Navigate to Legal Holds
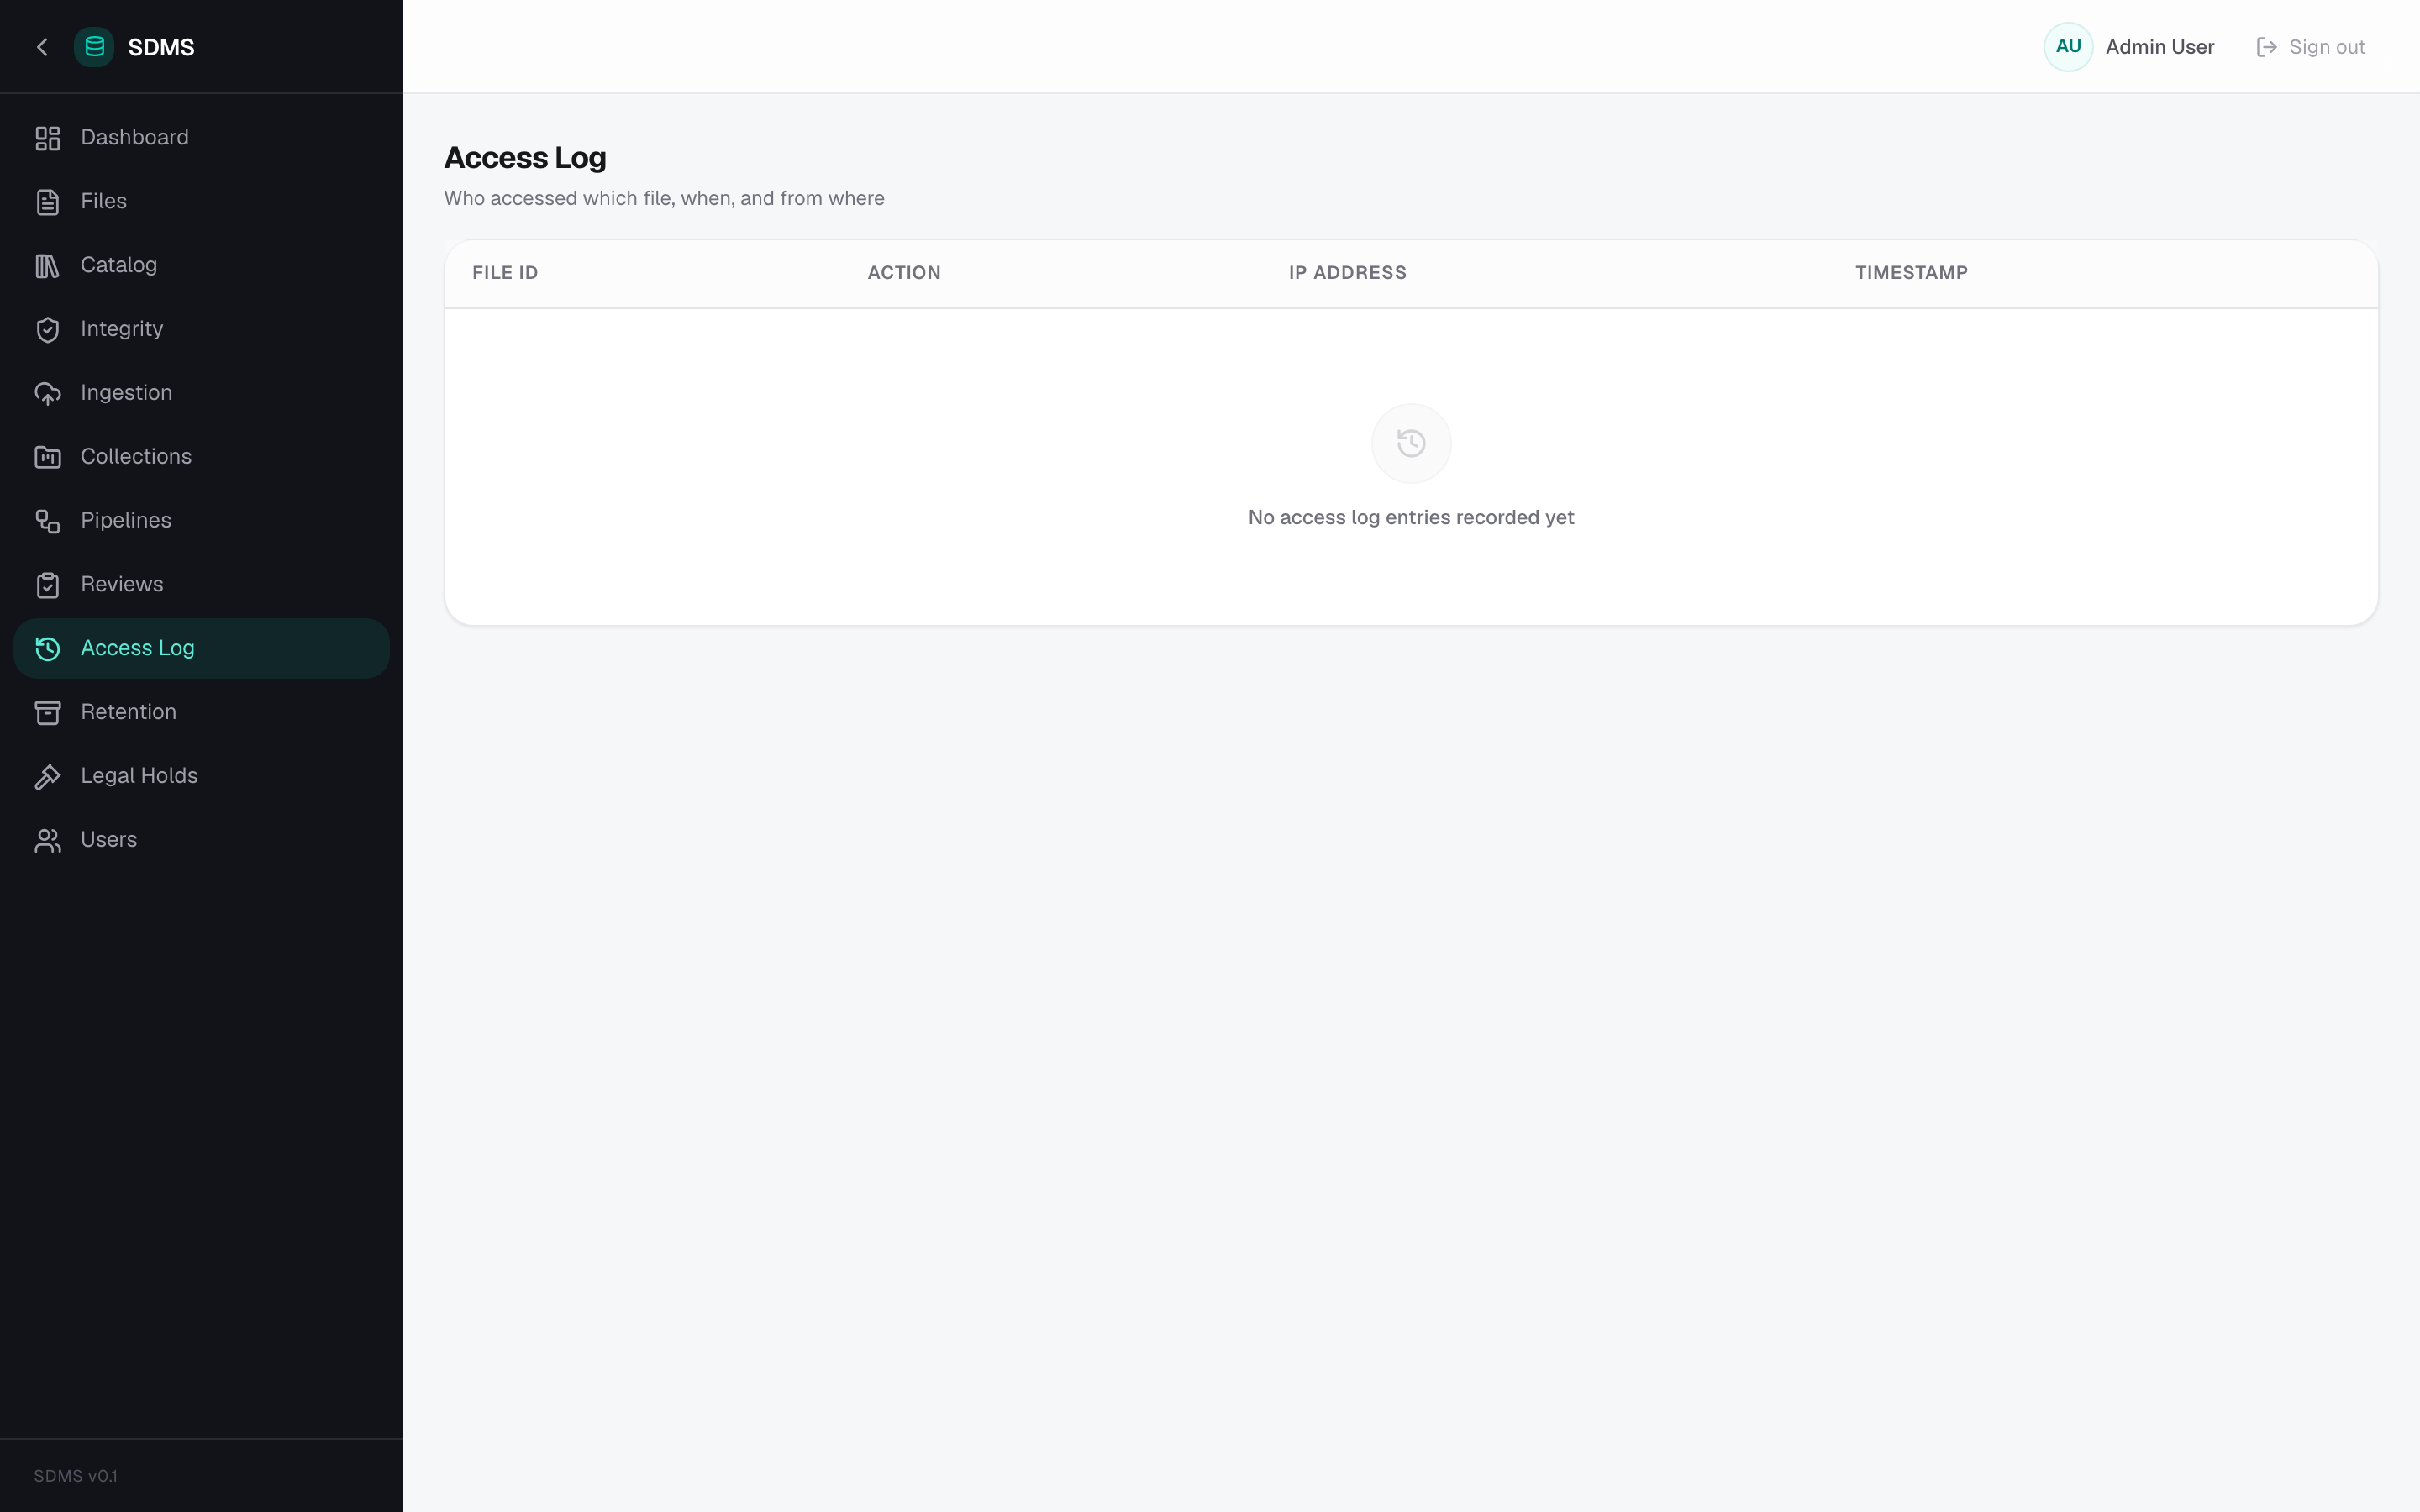The height and width of the screenshot is (1512, 2420). pos(201,777)
